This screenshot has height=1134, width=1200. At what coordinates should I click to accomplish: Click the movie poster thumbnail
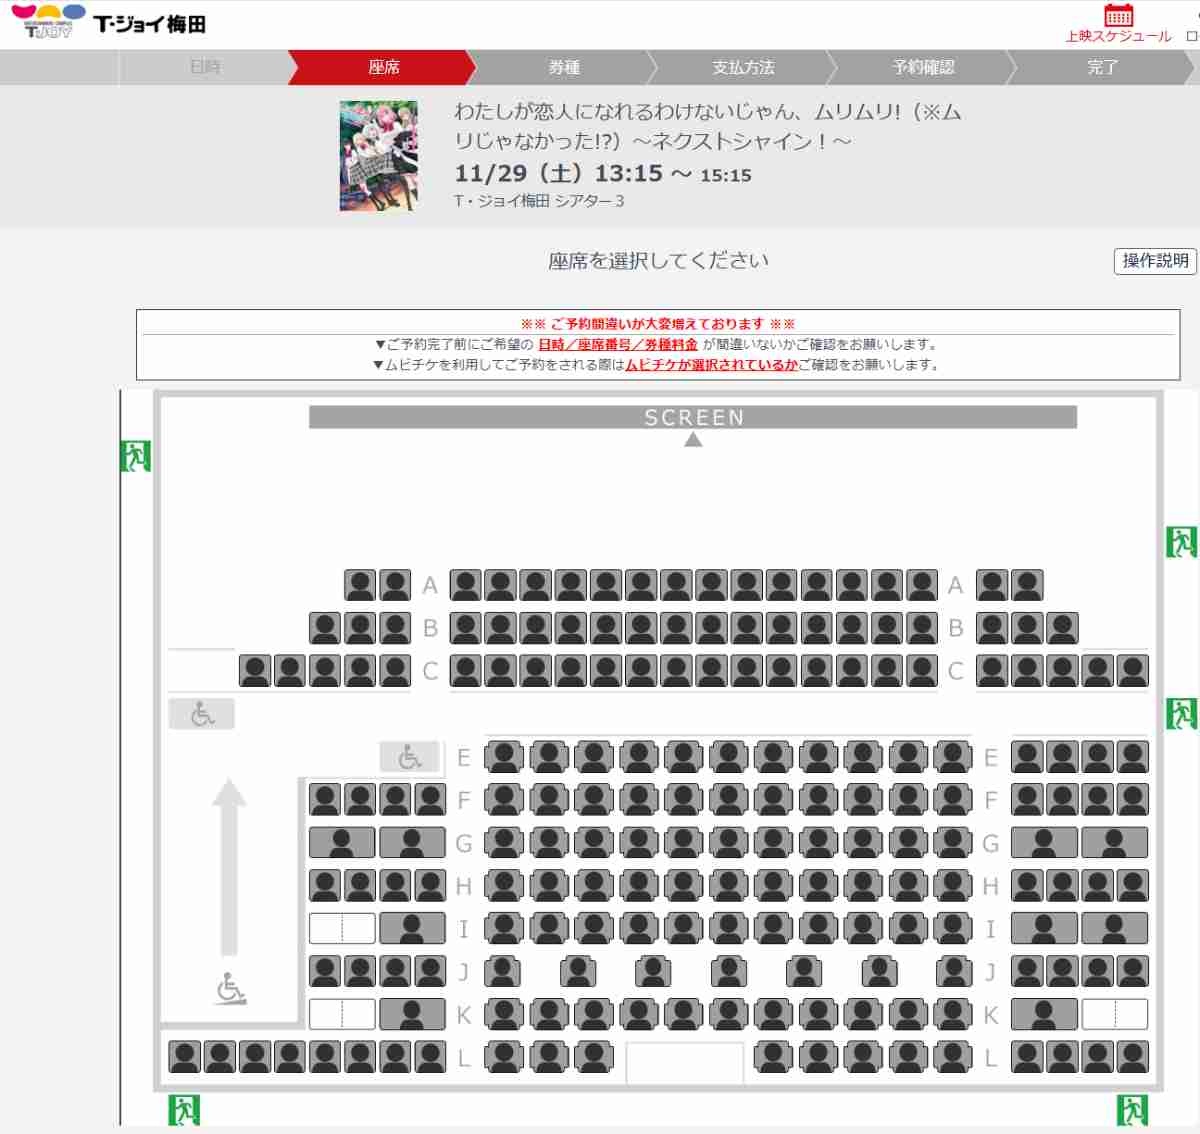(x=378, y=155)
